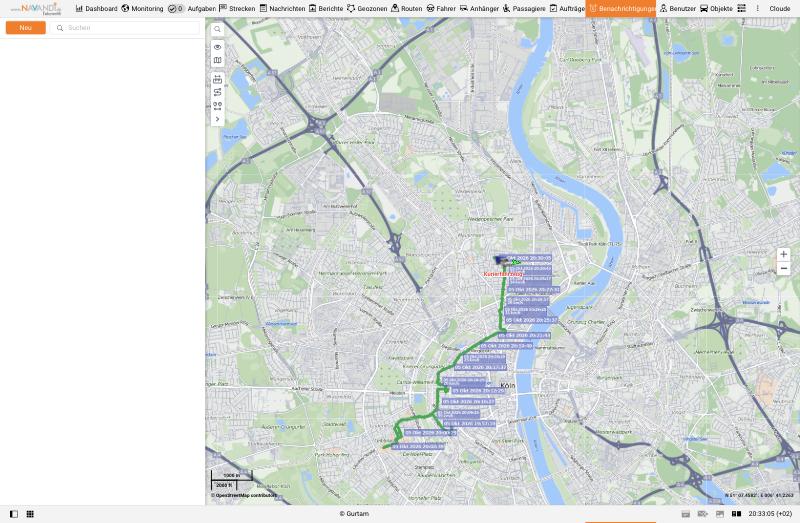Viewport: 800px width, 523px height.
Task: Open the map search tool
Action: click(217, 29)
